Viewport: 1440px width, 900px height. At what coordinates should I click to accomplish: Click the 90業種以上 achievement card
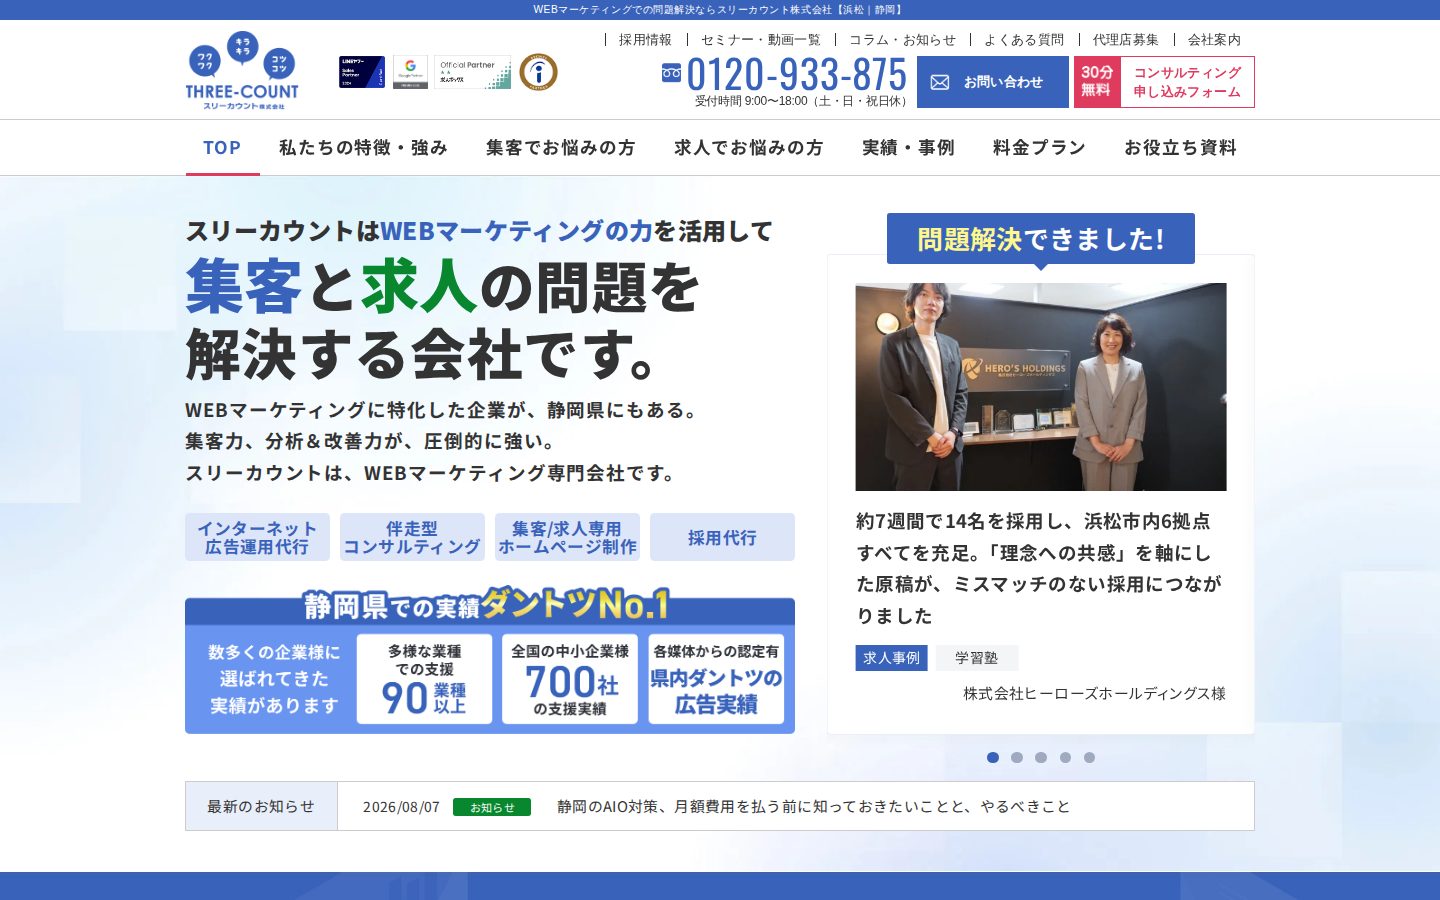pyautogui.click(x=424, y=679)
